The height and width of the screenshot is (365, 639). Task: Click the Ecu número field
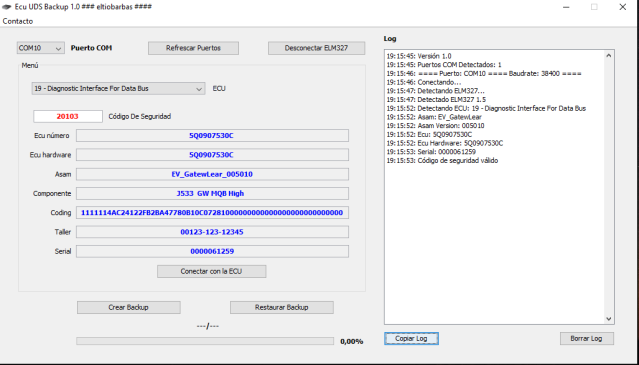212,136
